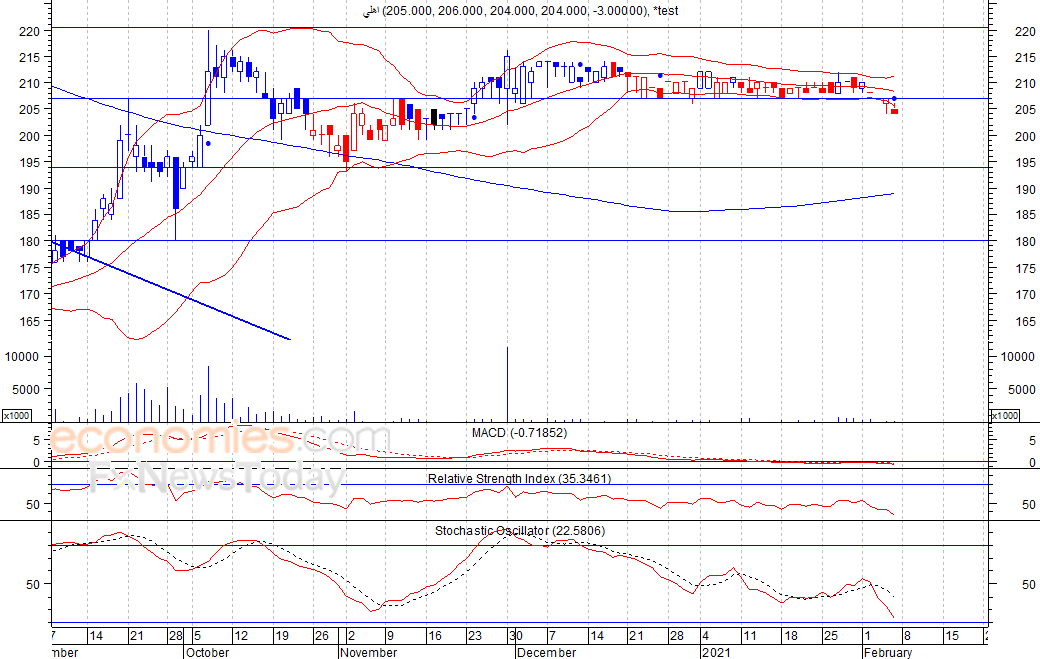This screenshot has width=1040, height=659.
Task: Click the 10000 volume label on left axis
Action: (22, 357)
